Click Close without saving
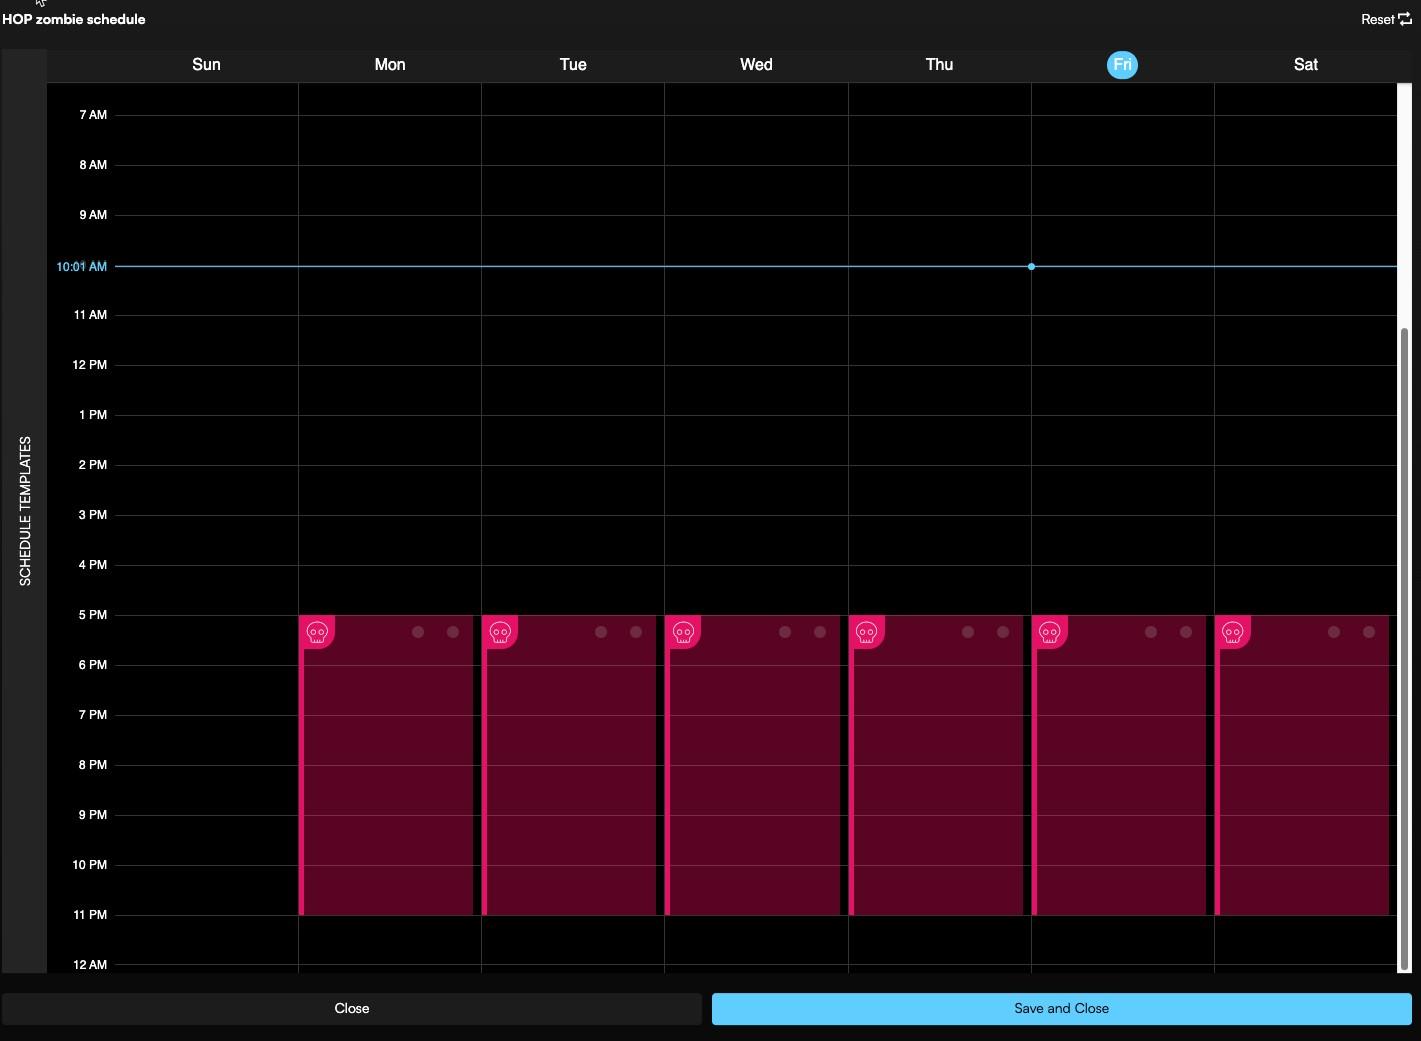 [352, 1008]
